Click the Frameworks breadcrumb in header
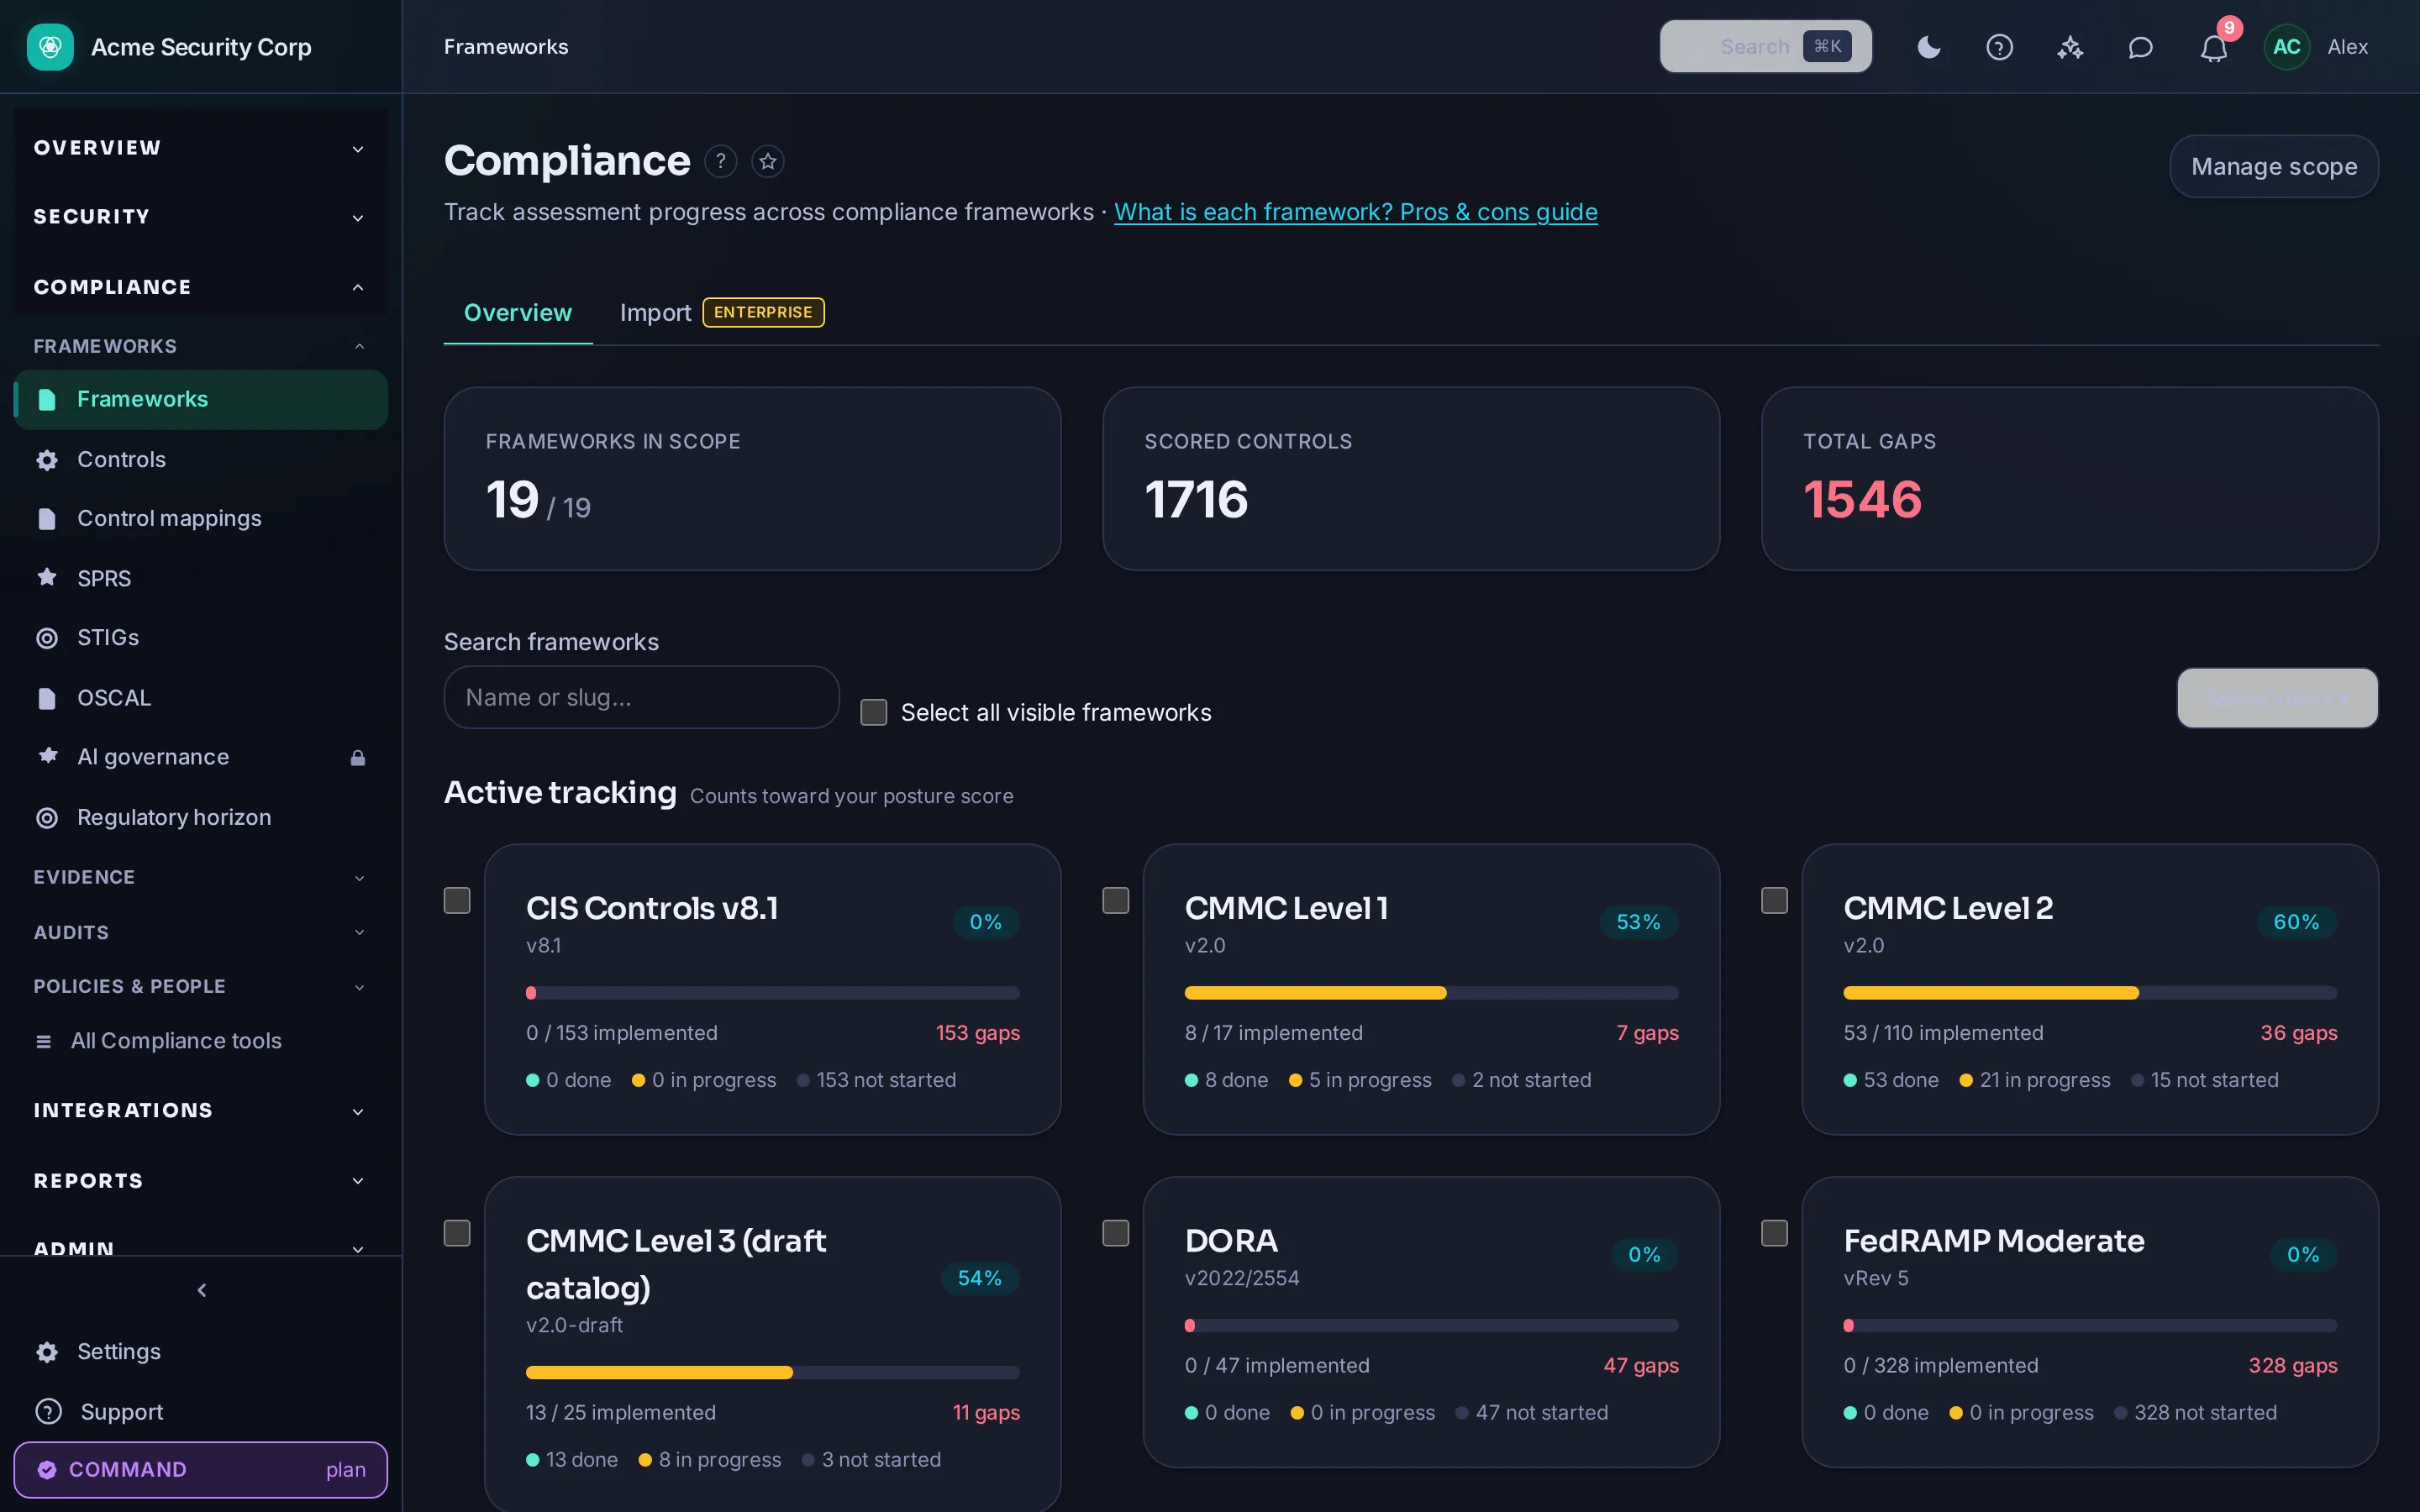 [506, 47]
